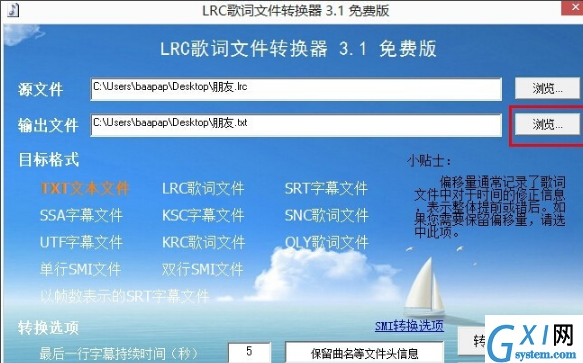
Task: Pick KRC歌词文件 target format
Action: pyautogui.click(x=203, y=242)
